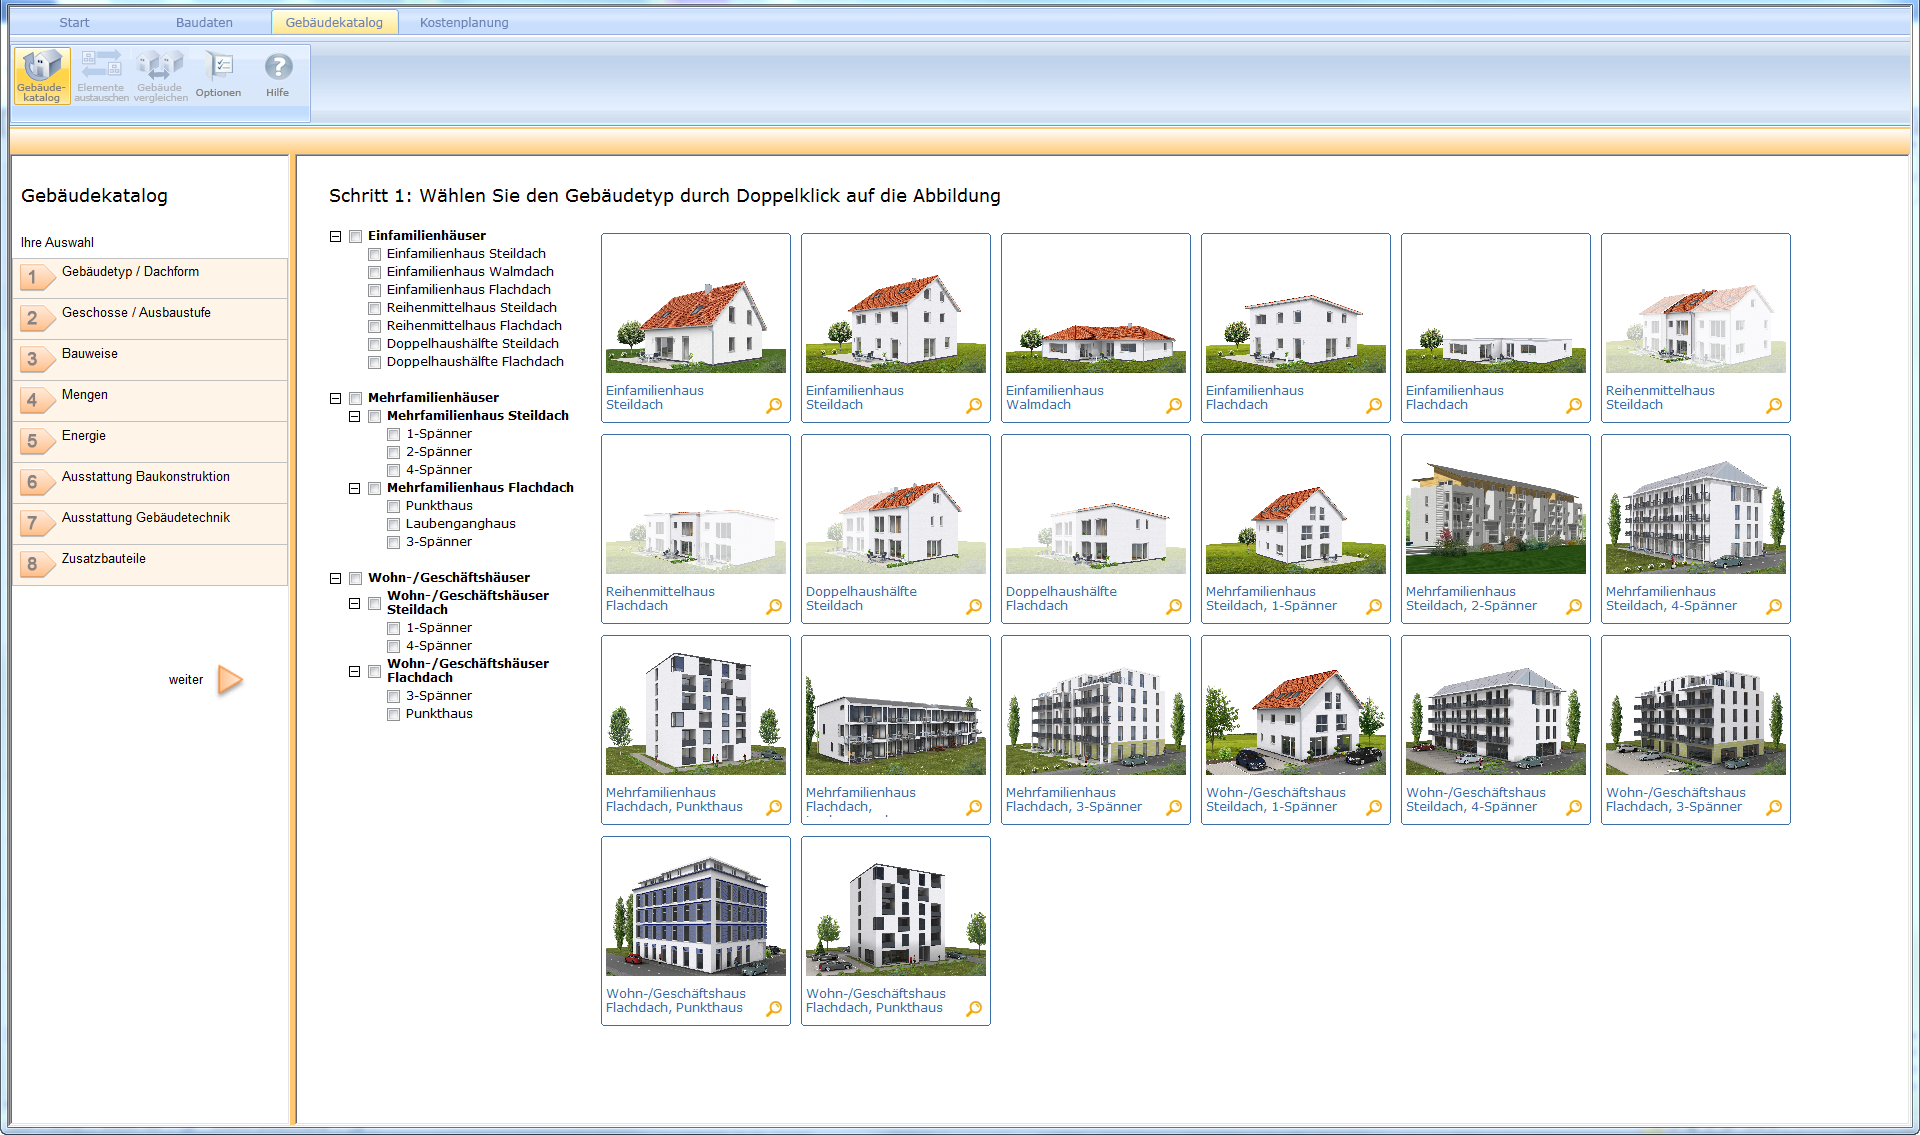This screenshot has width=1920, height=1135.
Task: Check the Einfamilienhaus Walmdach checkbox
Action: pos(375,272)
